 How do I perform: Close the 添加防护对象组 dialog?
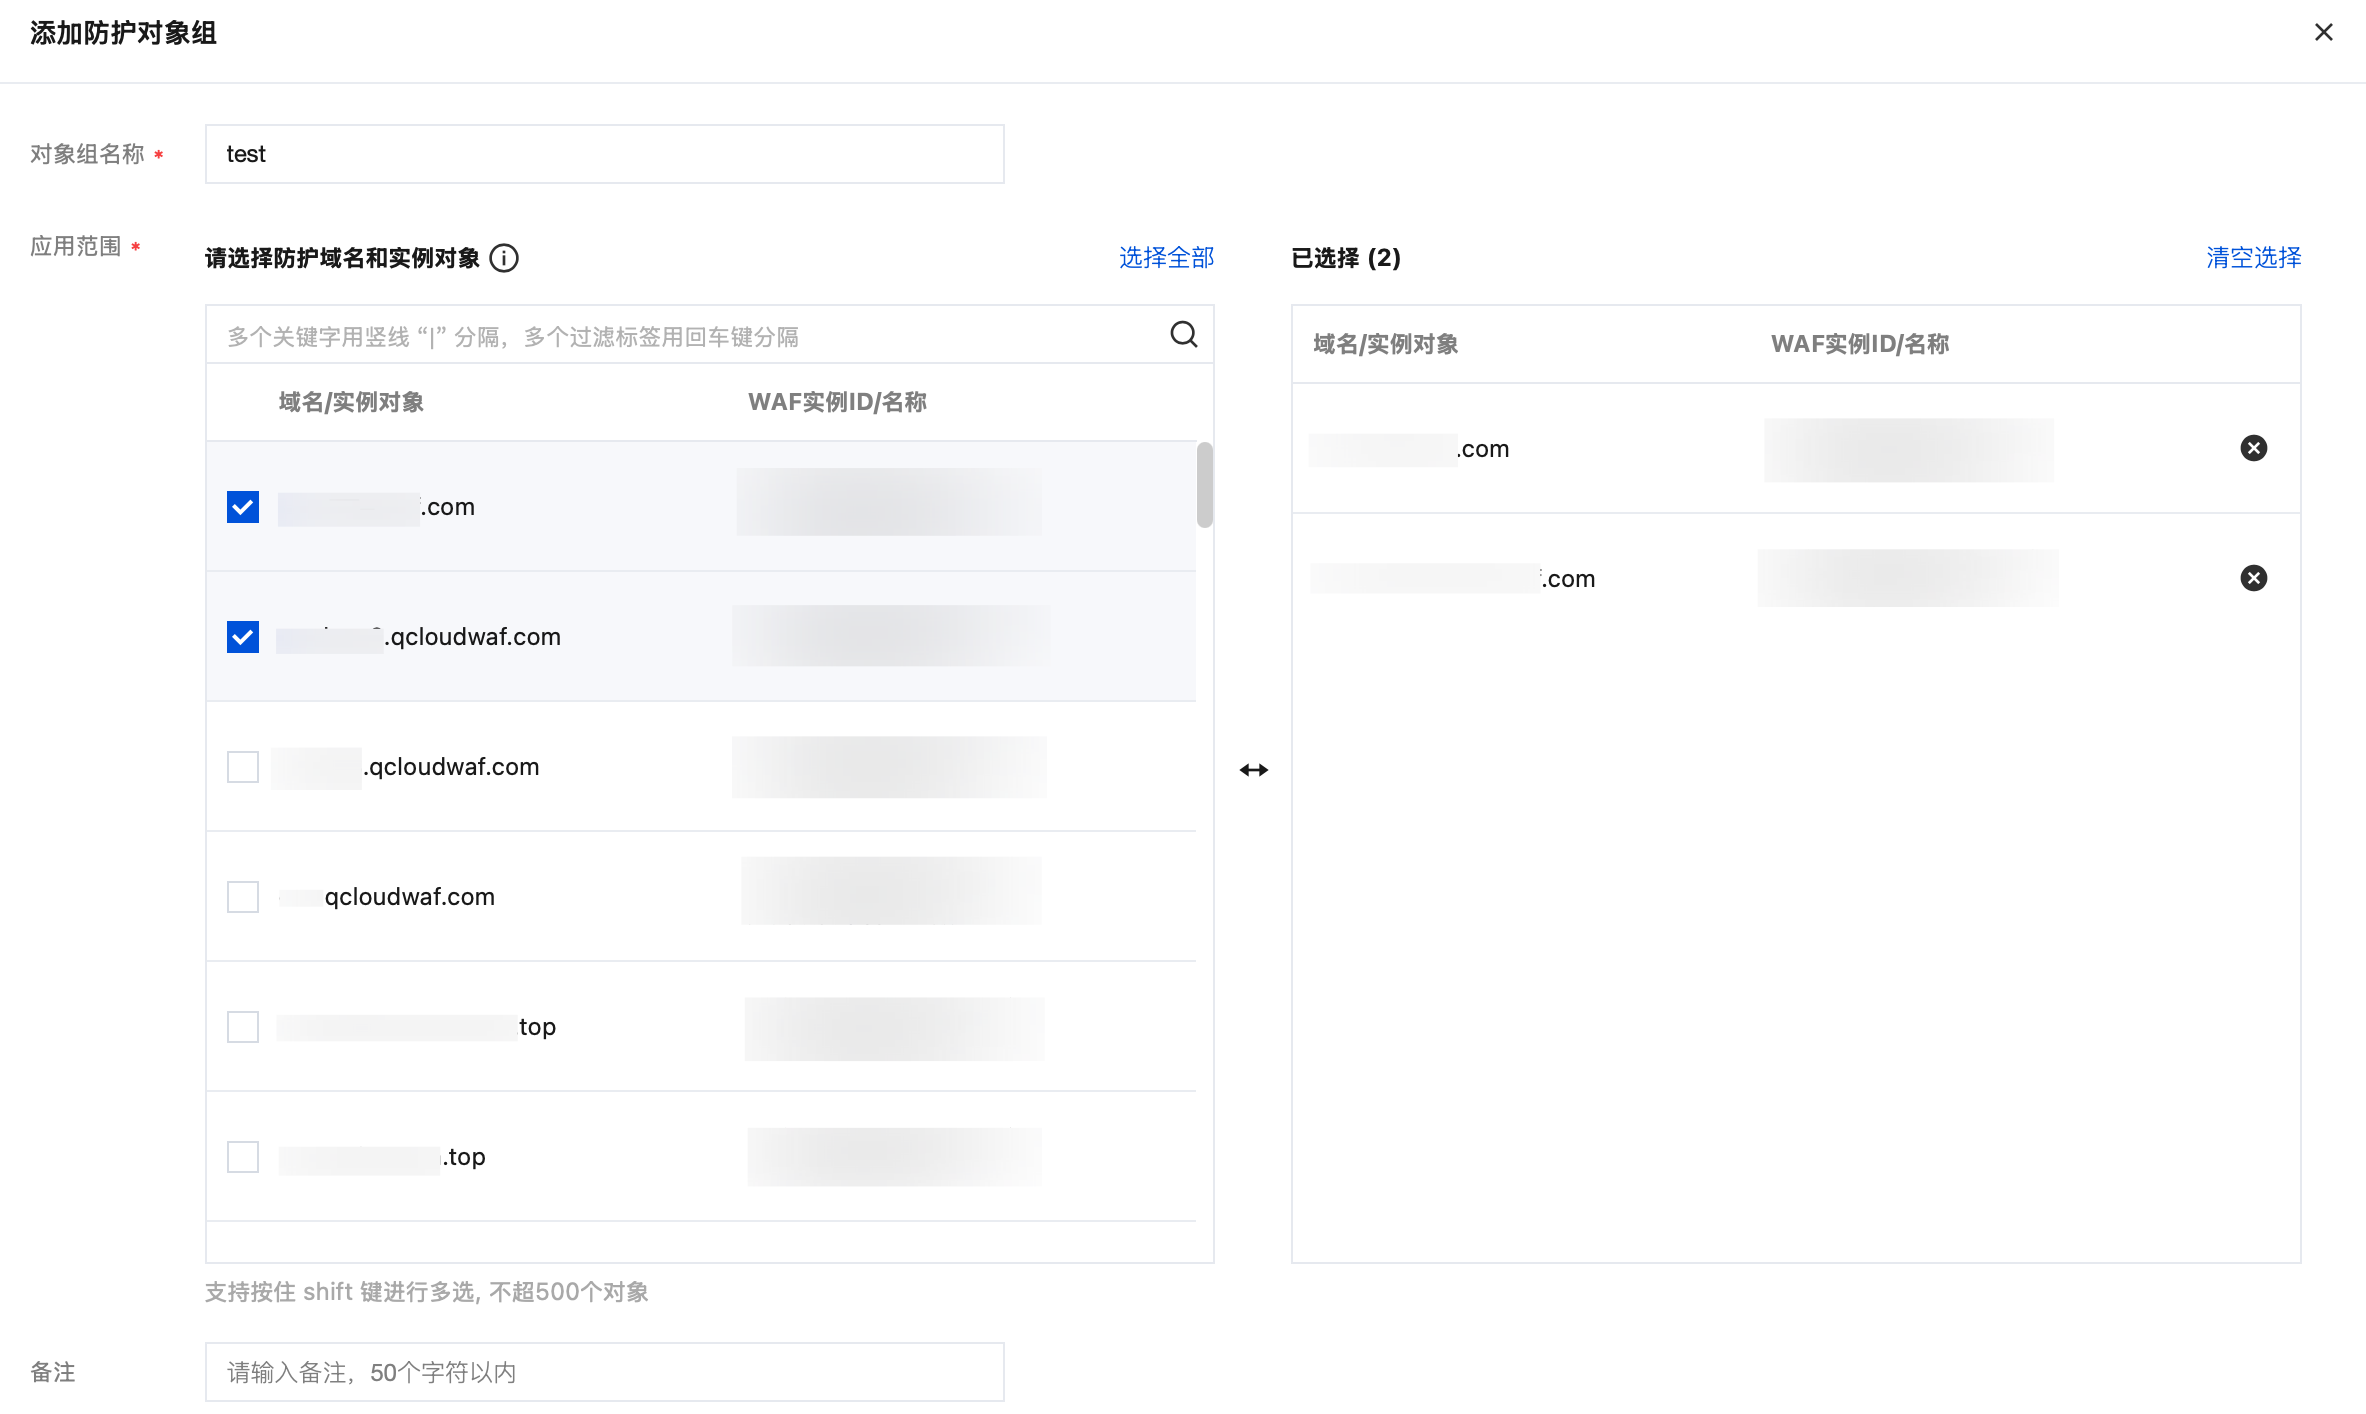coord(2323,33)
